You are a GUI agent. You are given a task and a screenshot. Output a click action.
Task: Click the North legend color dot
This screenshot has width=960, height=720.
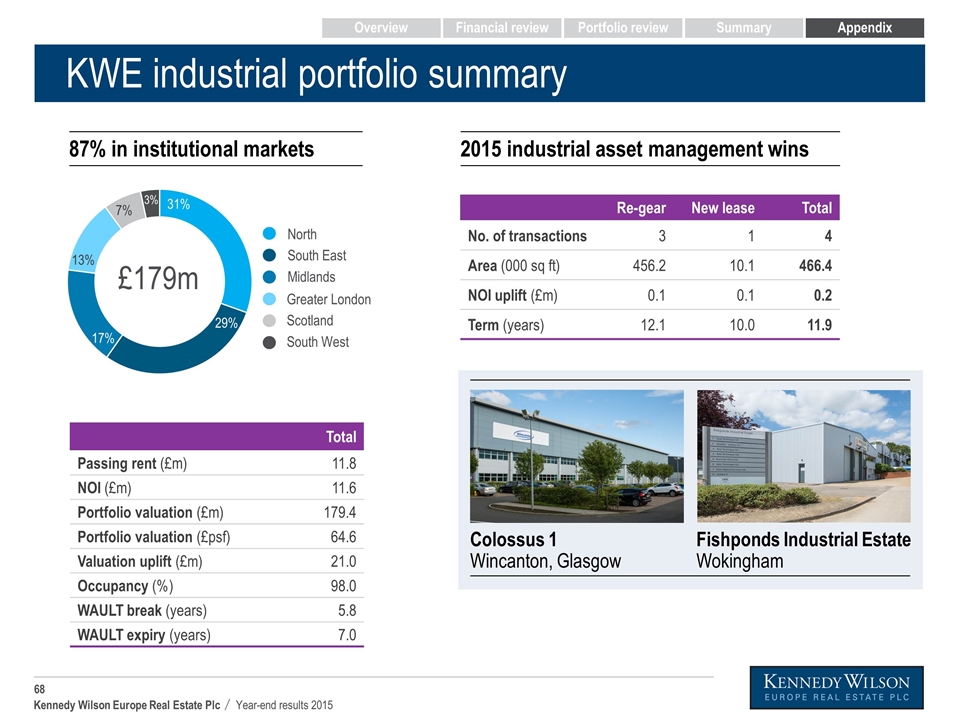point(269,234)
